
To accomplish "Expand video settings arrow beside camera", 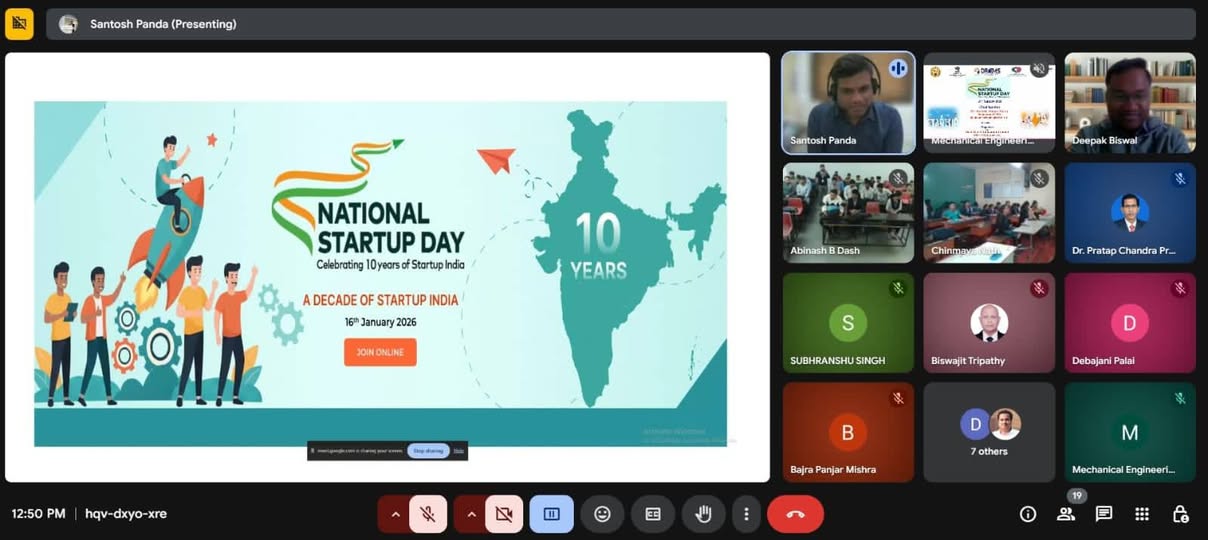I will point(471,514).
